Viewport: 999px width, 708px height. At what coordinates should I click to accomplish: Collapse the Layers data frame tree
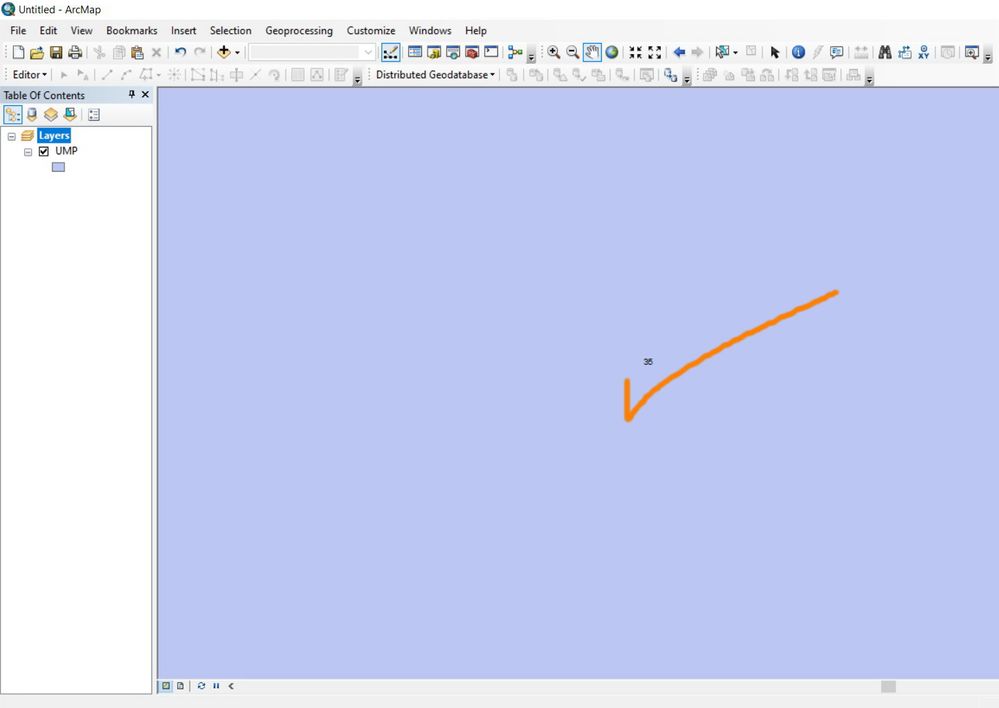coord(11,136)
